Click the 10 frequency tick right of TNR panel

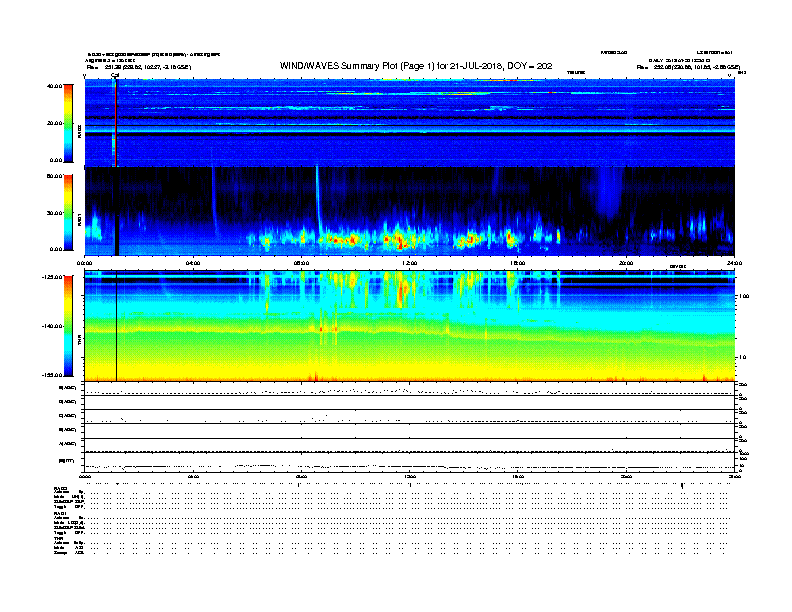pos(742,357)
